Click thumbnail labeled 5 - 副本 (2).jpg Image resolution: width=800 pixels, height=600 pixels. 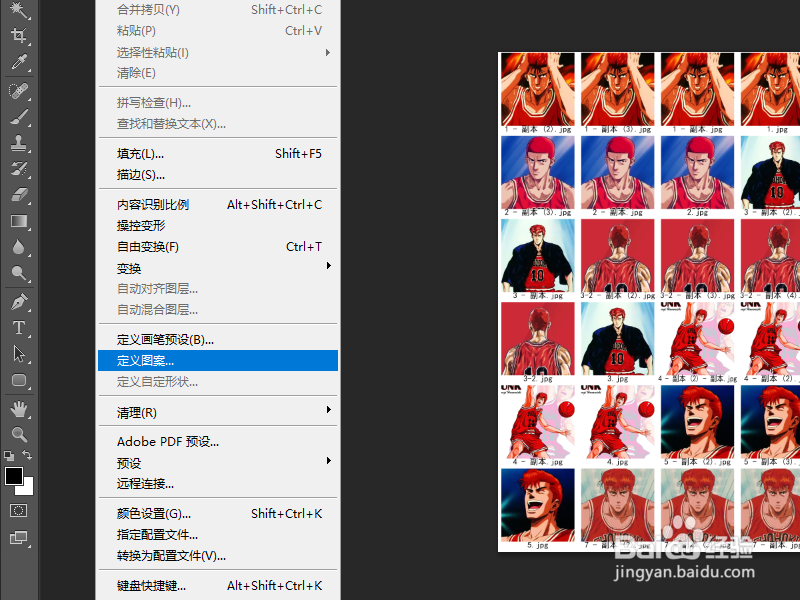697,422
